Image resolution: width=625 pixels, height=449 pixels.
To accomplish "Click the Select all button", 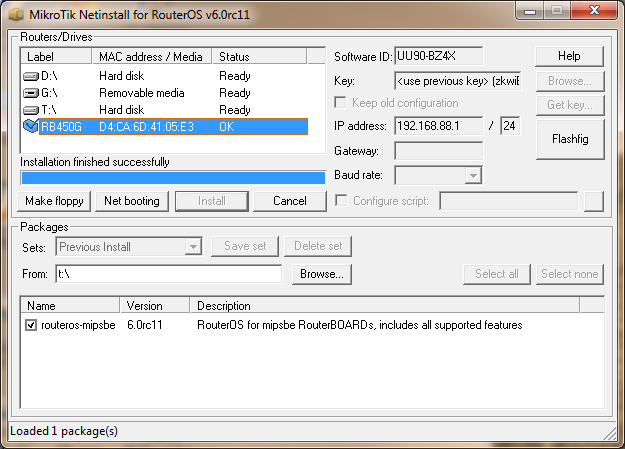I will (497, 274).
